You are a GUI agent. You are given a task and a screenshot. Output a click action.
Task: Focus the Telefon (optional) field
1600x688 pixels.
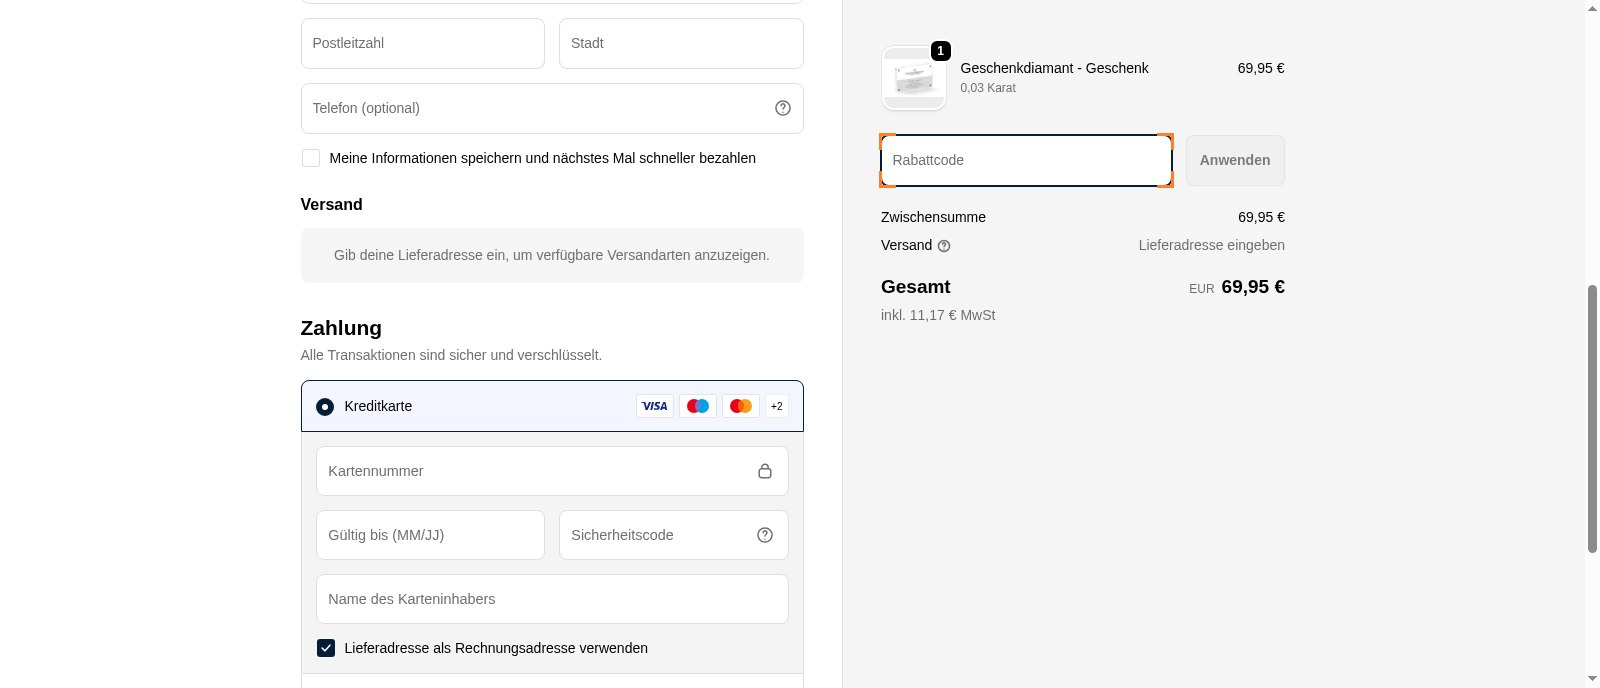[552, 108]
